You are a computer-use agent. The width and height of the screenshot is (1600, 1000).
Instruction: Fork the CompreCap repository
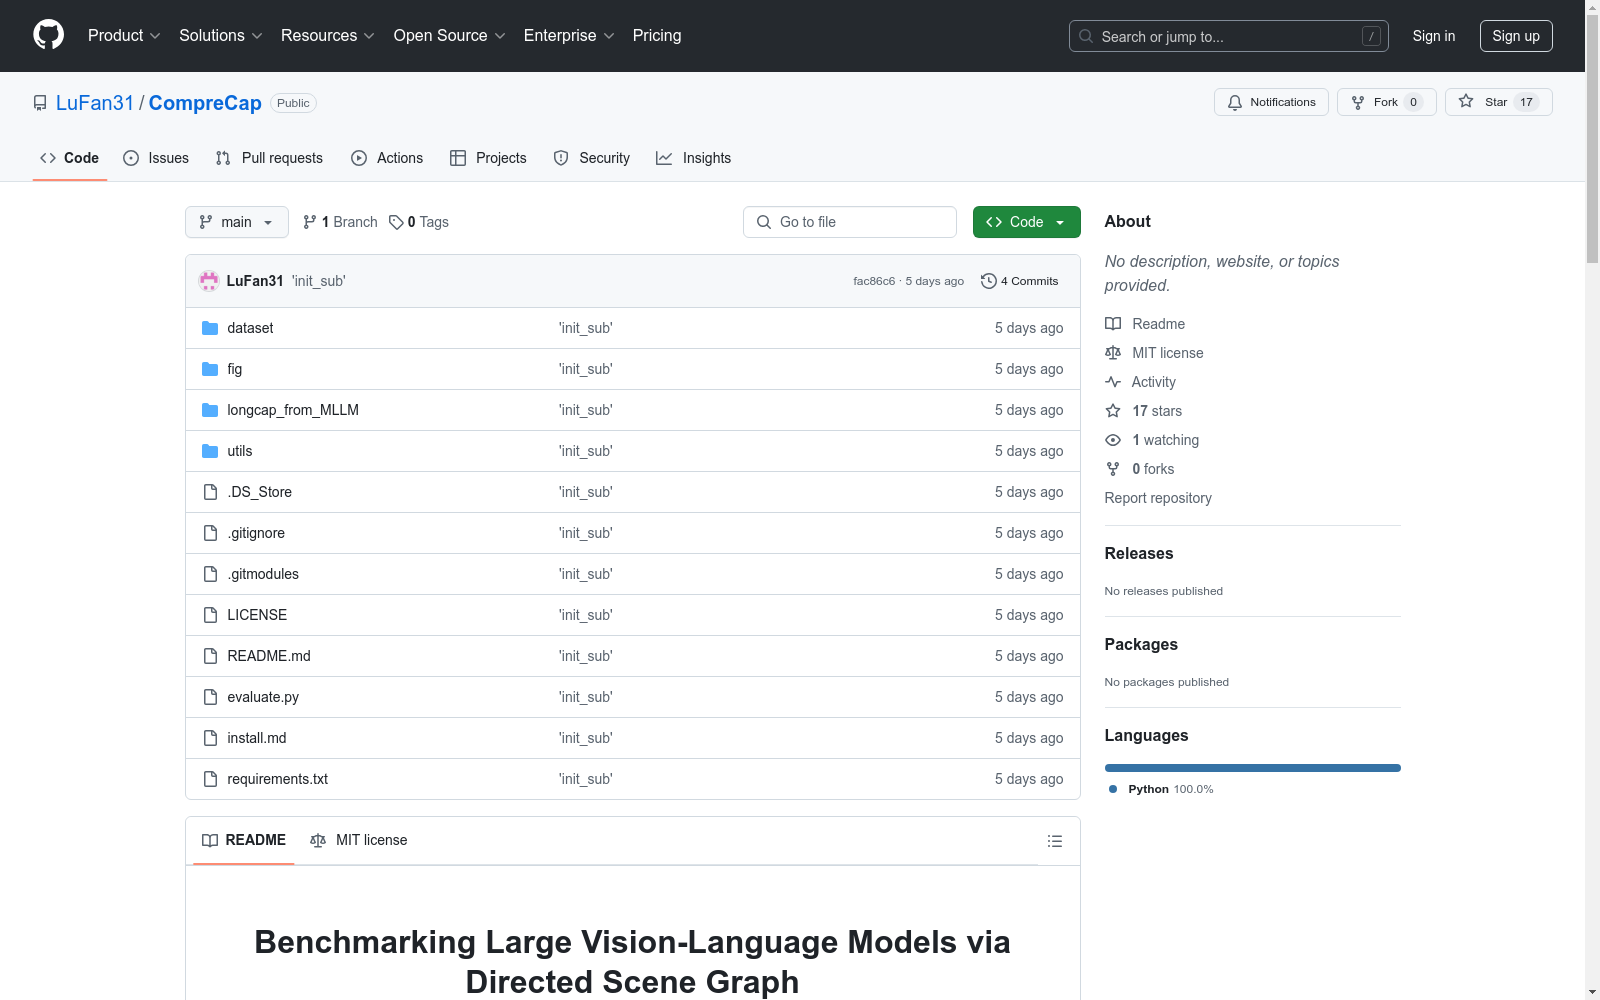1387,102
